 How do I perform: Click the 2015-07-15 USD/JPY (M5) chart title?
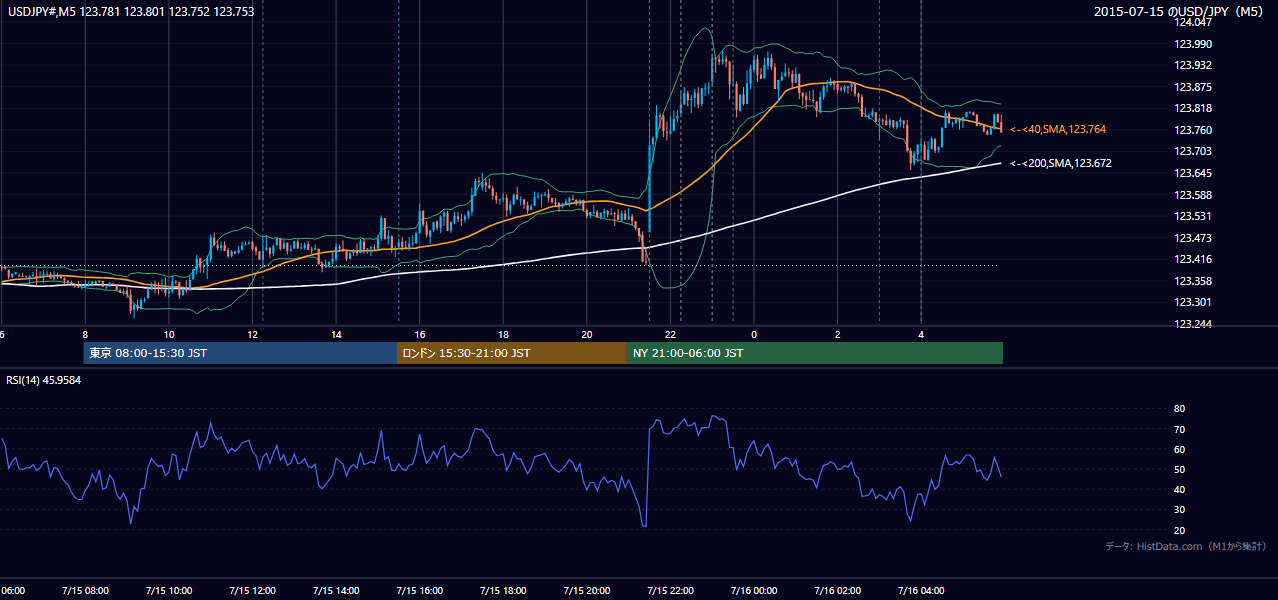[1180, 12]
